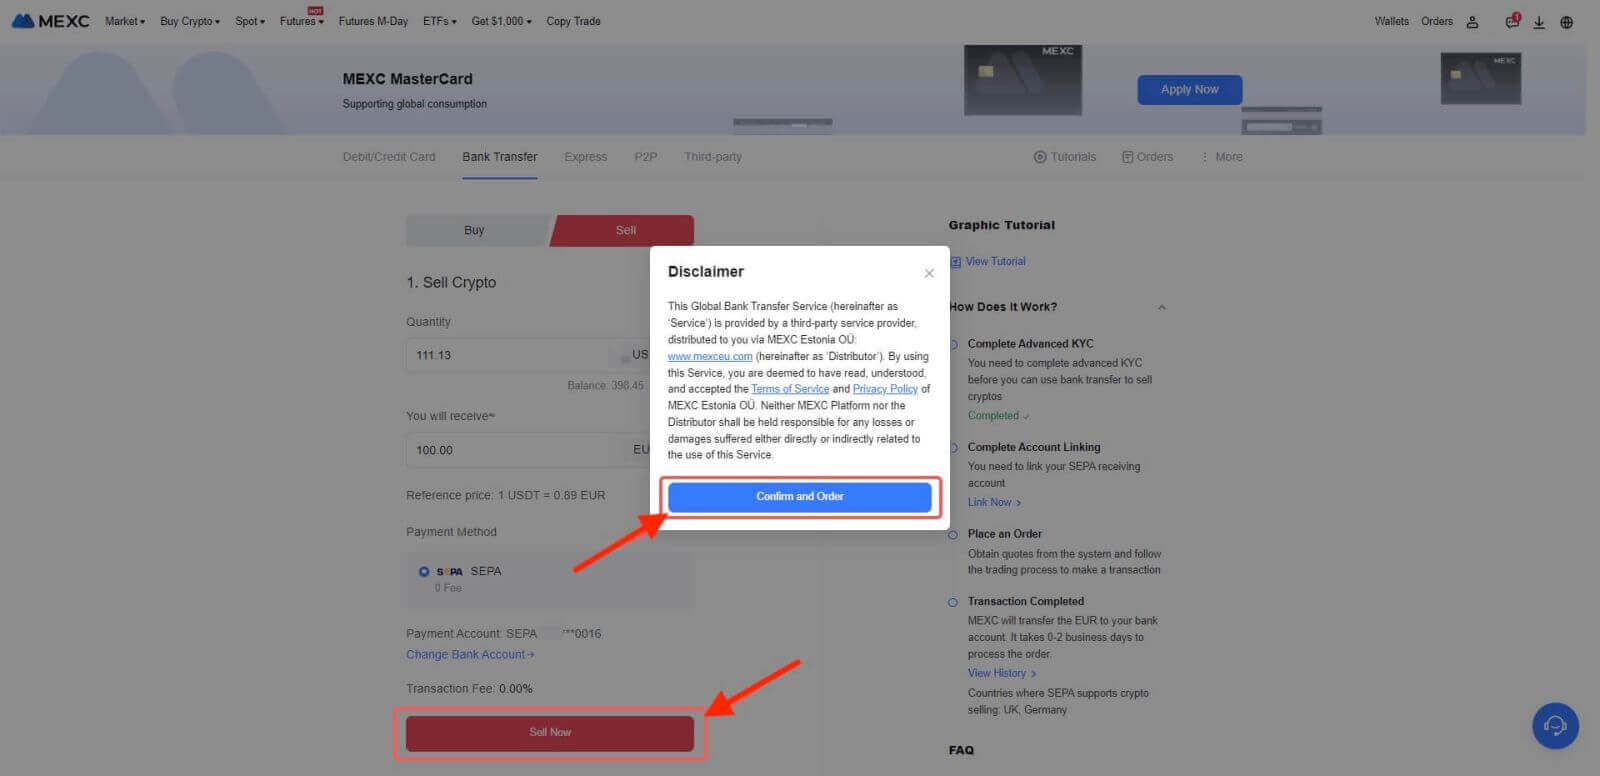Expand the Get $1,000 dropdown
Viewport: 1600px width, 776px height.
tap(501, 21)
